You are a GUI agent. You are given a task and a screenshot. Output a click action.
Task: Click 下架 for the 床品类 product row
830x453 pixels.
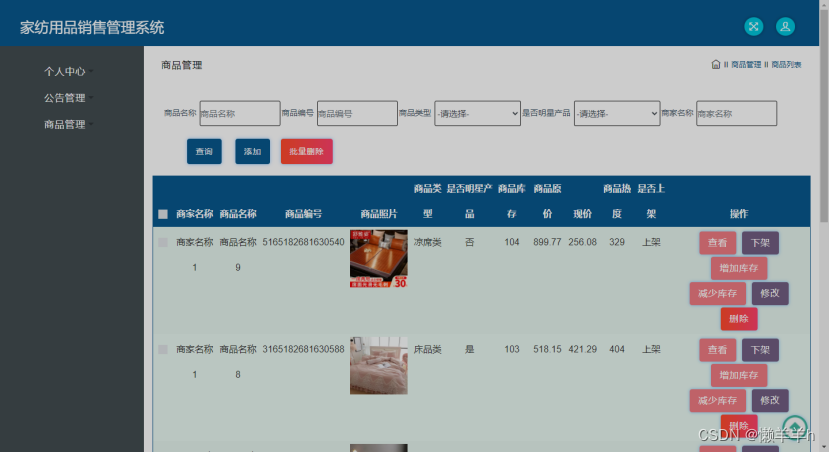760,350
